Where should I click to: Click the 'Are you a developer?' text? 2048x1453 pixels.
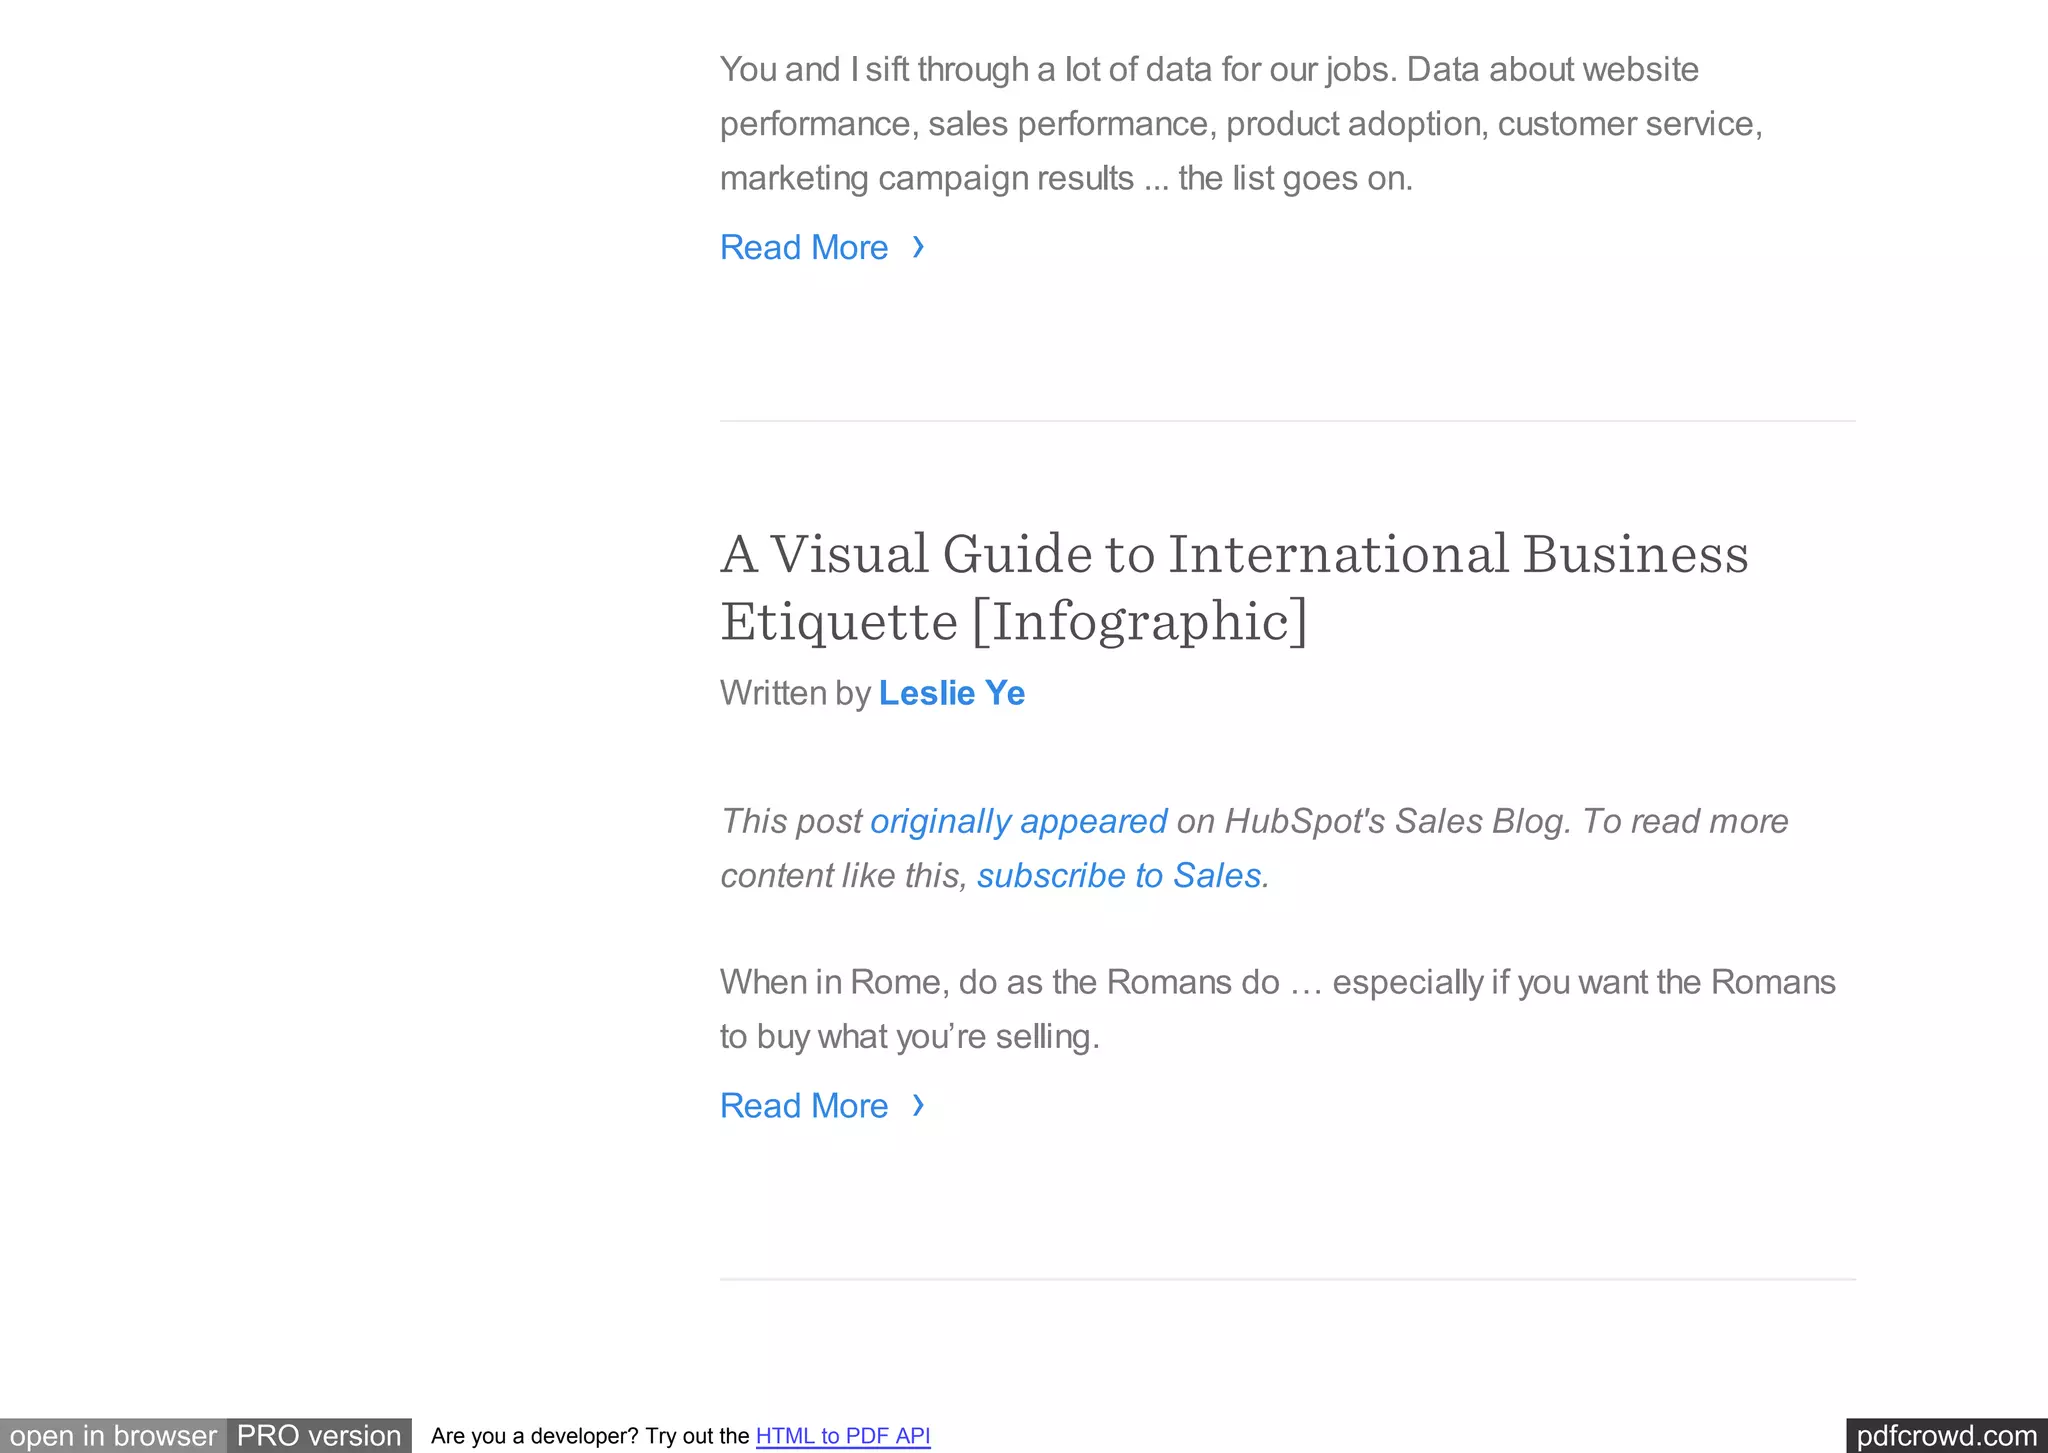tap(590, 1436)
